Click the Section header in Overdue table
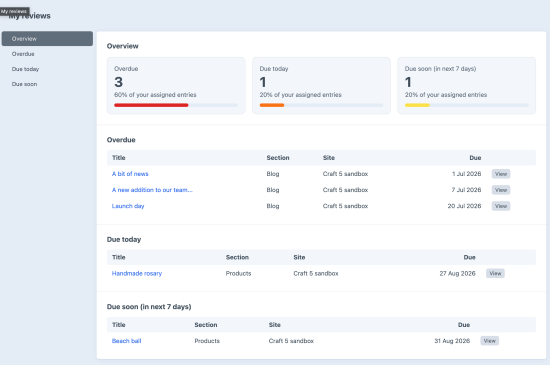This screenshot has width=550, height=365. click(x=278, y=158)
